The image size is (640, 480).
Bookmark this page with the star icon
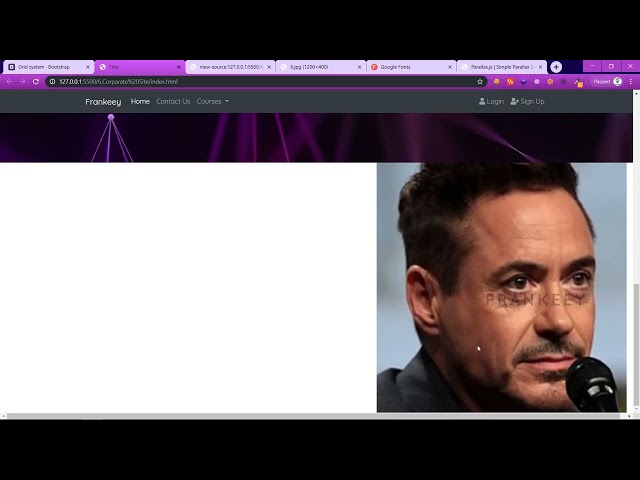coord(480,82)
